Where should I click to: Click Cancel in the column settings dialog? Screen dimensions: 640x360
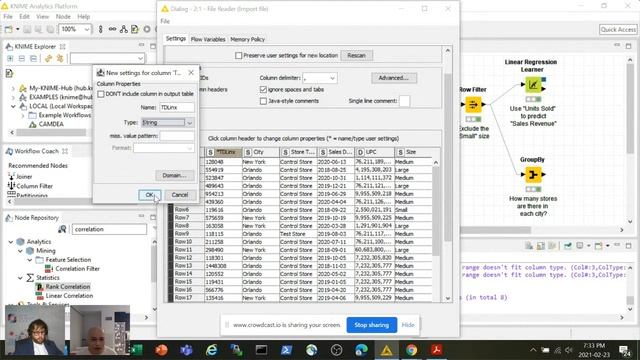(x=180, y=195)
